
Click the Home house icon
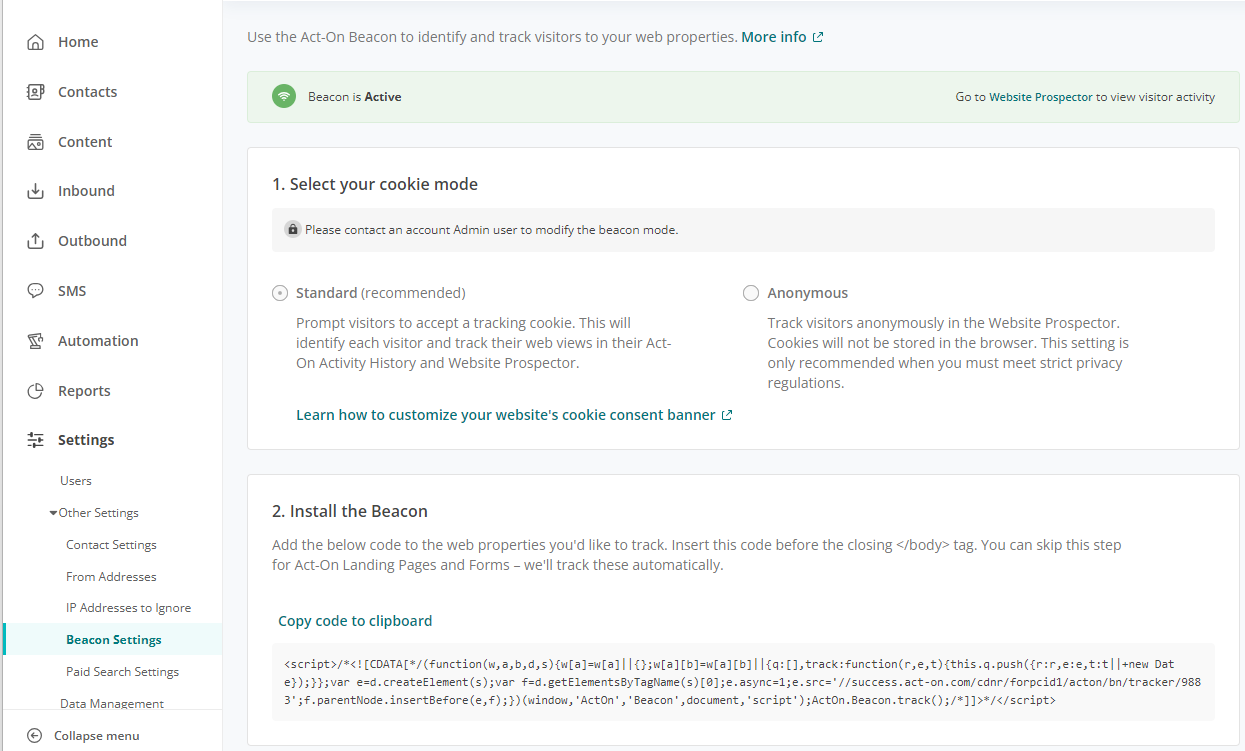click(x=36, y=42)
